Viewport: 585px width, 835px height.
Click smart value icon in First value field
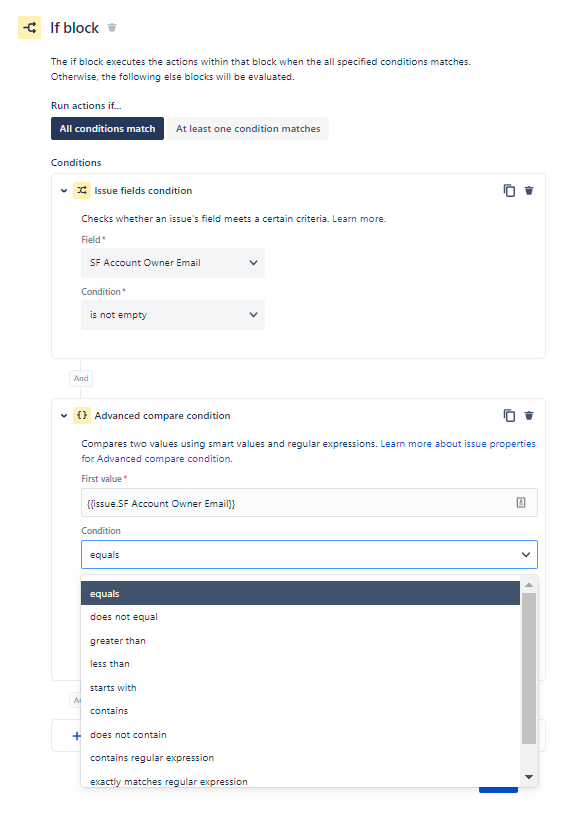(521, 502)
